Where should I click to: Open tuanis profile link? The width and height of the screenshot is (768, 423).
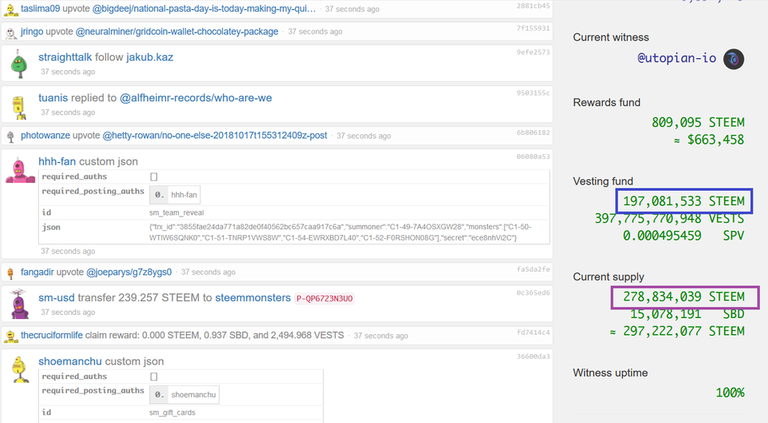pyautogui.click(x=53, y=98)
